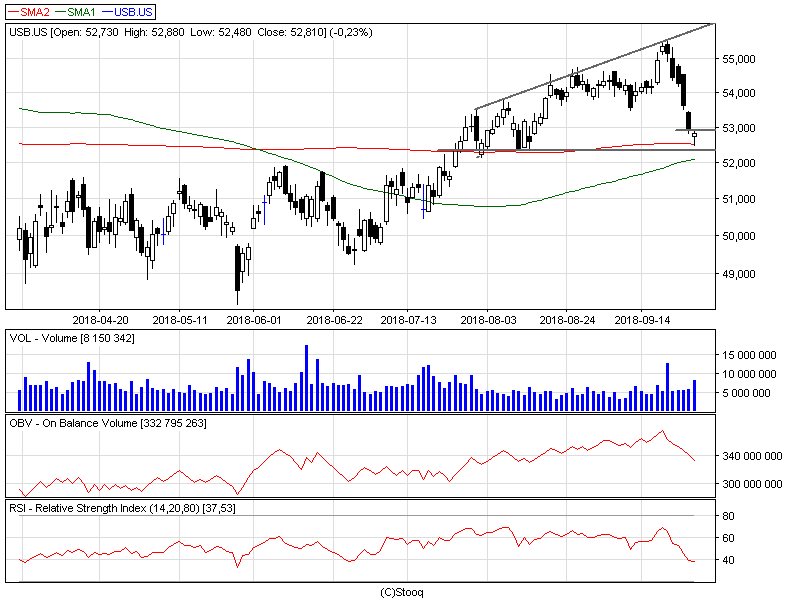Click the RSI axis label 60
Viewport: 800px width, 600px height.
(729, 538)
